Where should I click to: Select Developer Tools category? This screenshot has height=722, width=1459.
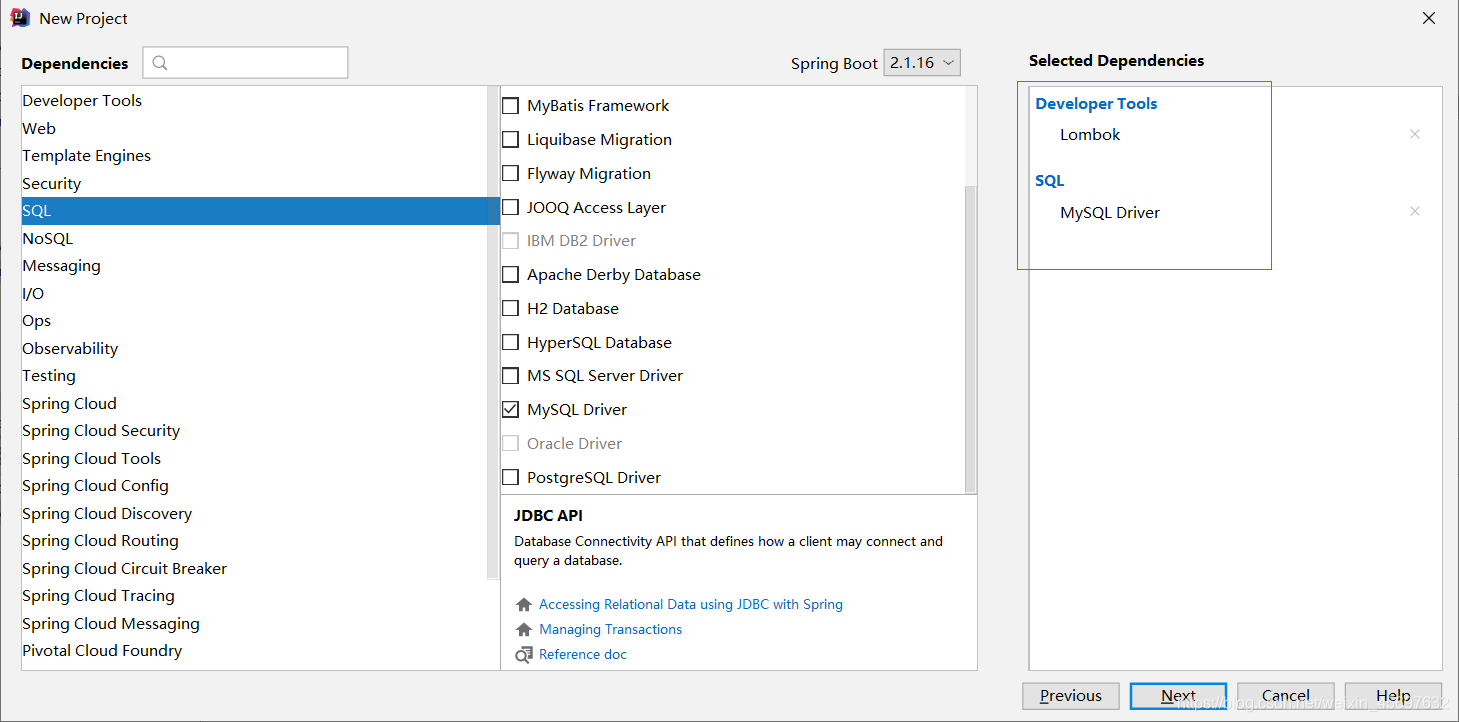pyautogui.click(x=254, y=101)
